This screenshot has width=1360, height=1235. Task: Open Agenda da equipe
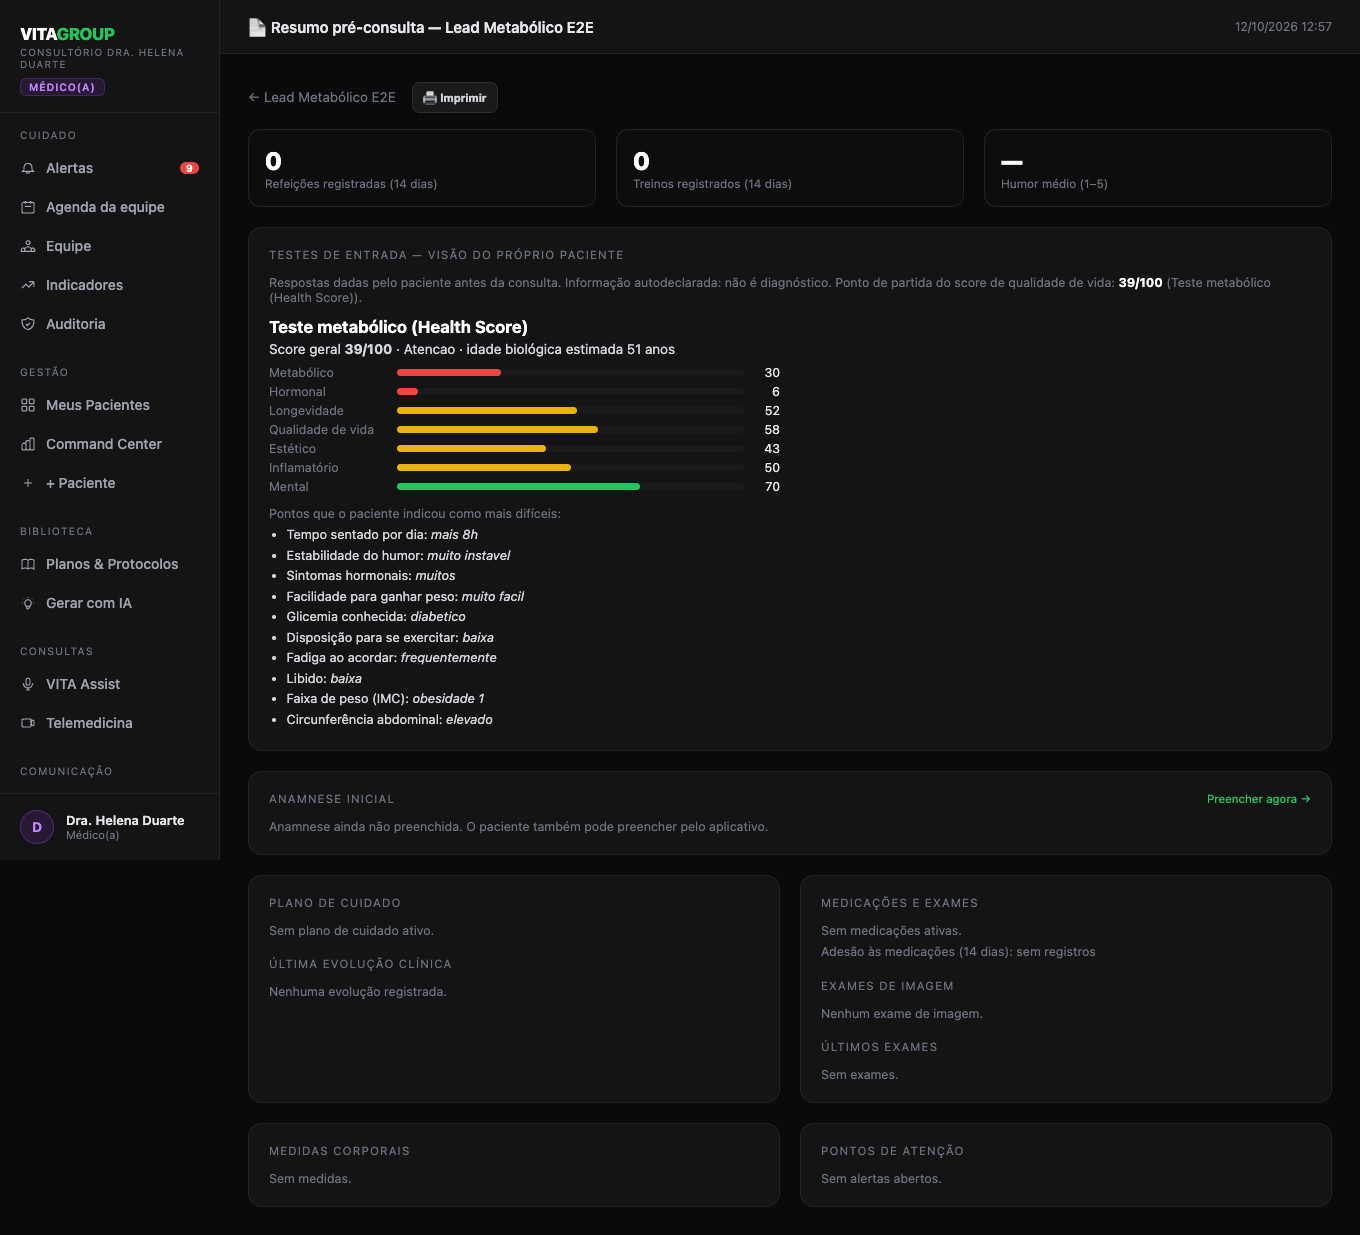point(110,207)
